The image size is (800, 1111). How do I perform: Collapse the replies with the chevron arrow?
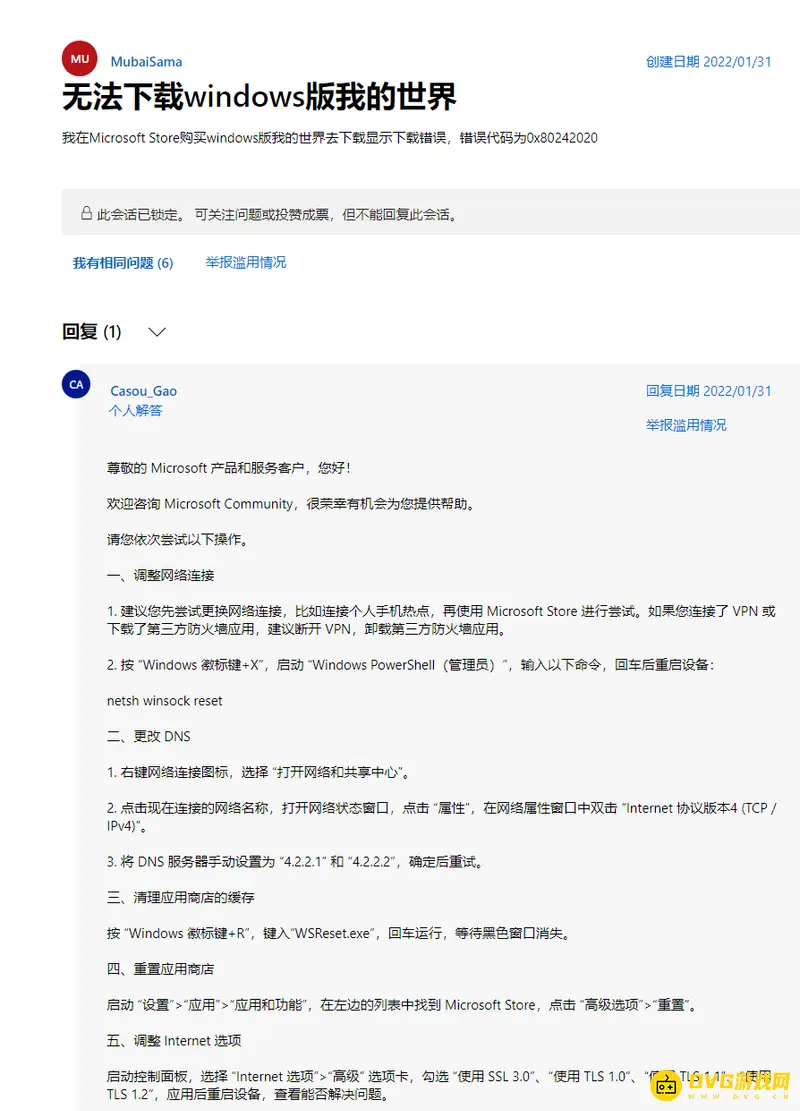click(157, 332)
